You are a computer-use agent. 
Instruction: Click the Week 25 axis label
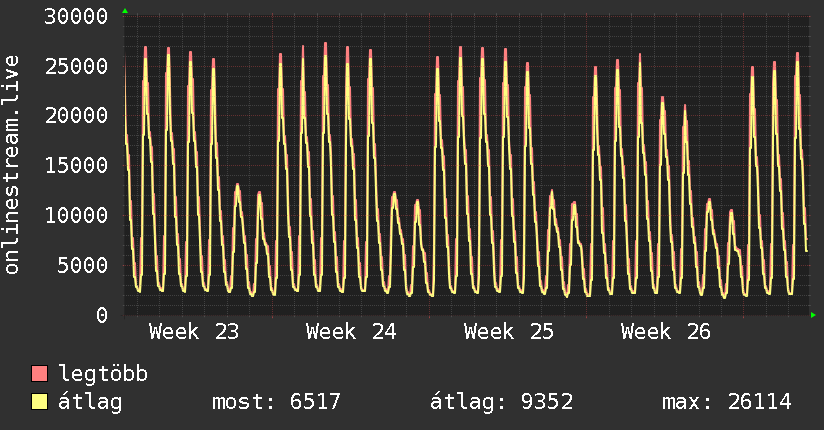(509, 332)
